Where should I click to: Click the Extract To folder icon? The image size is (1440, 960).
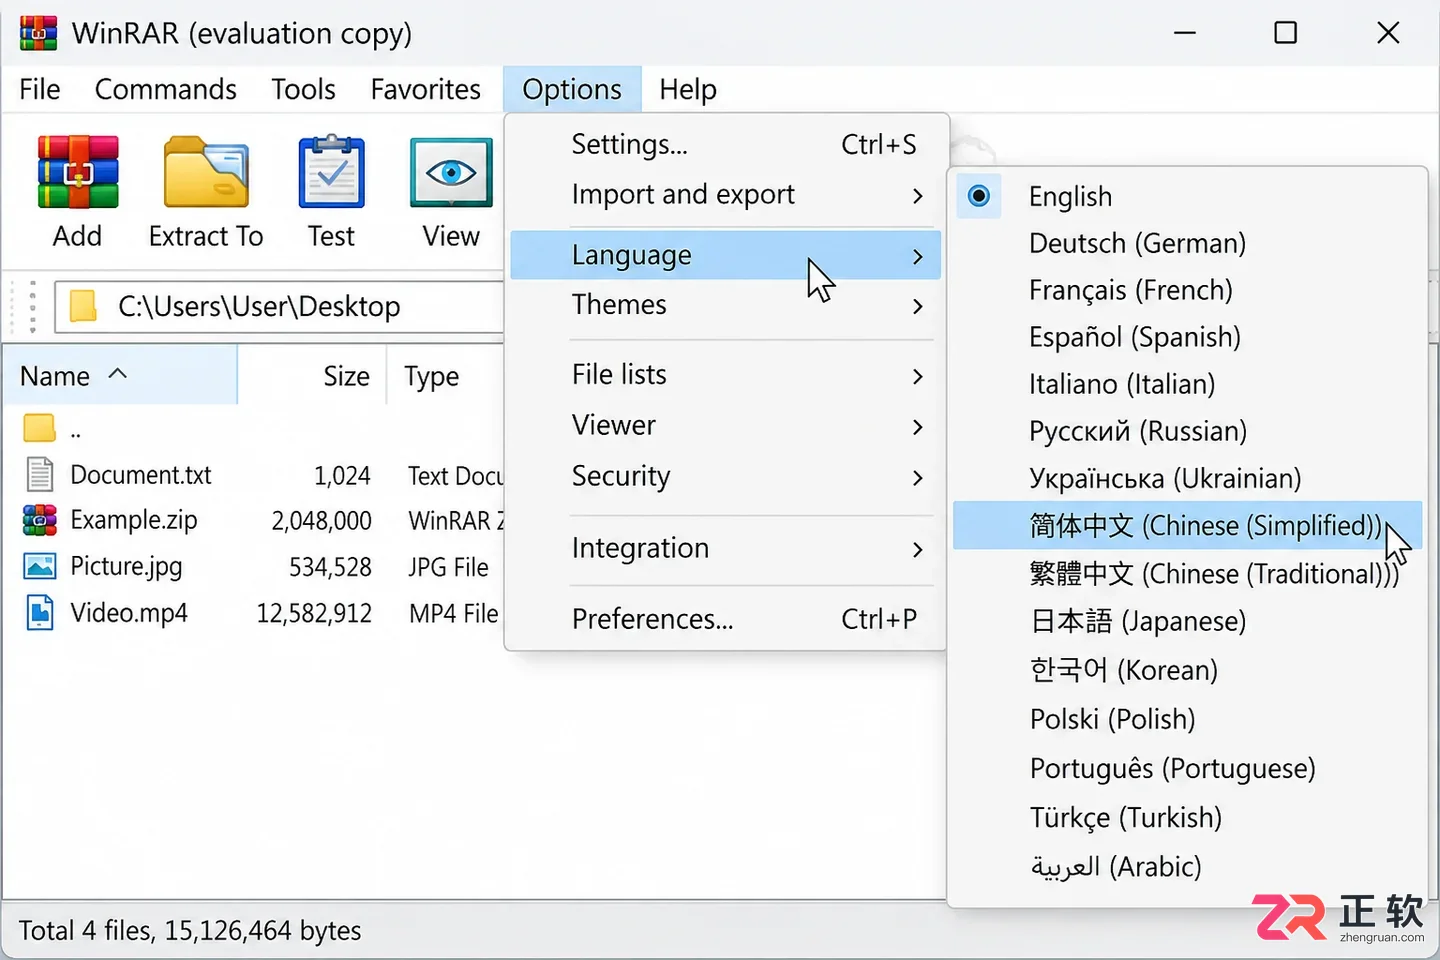[206, 172]
